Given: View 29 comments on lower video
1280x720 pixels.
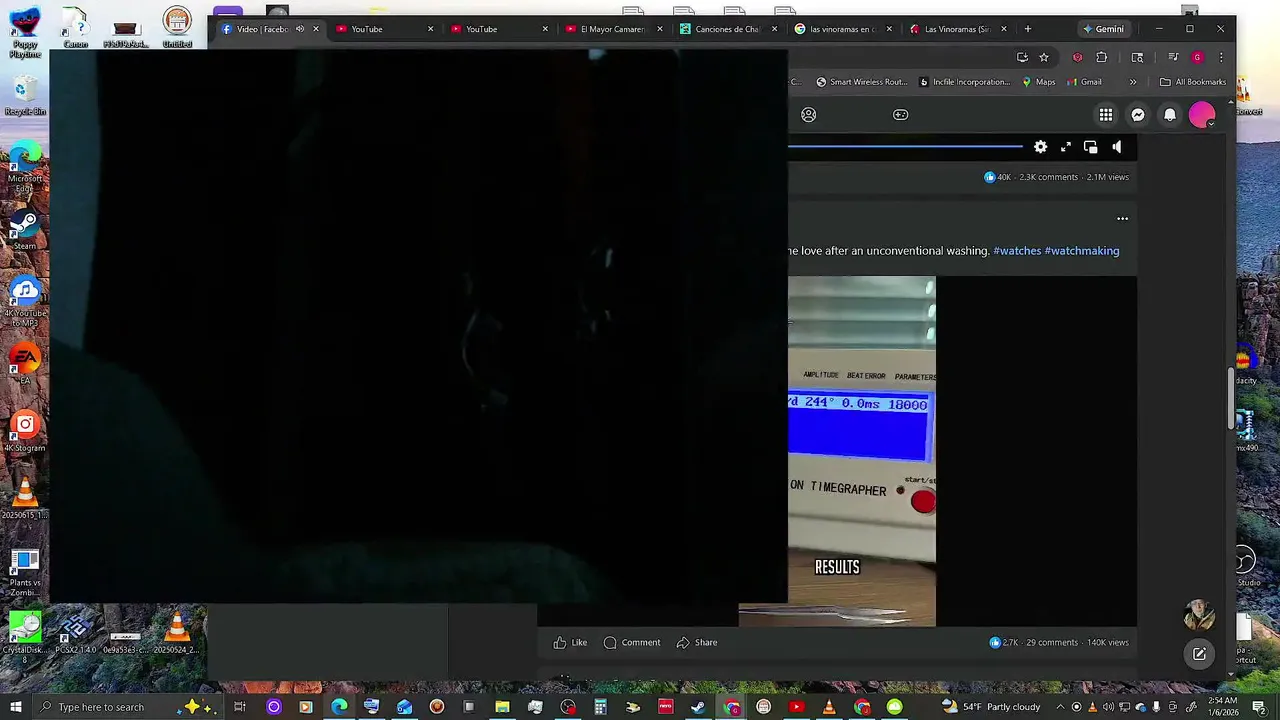Looking at the screenshot, I should (x=1052, y=643).
